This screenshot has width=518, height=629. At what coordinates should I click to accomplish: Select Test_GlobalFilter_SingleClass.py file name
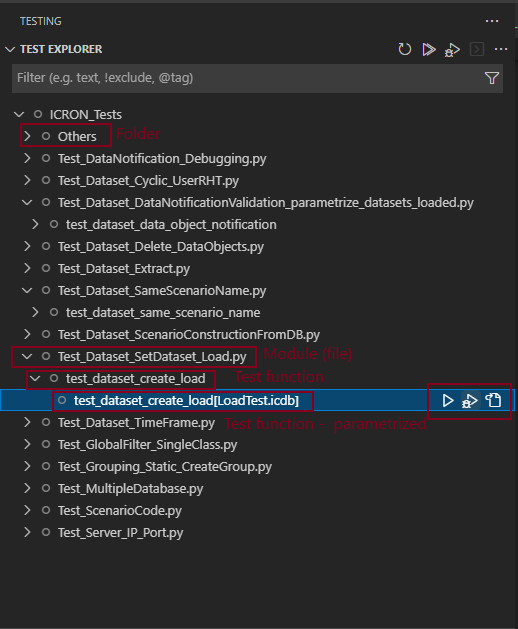tap(148, 445)
